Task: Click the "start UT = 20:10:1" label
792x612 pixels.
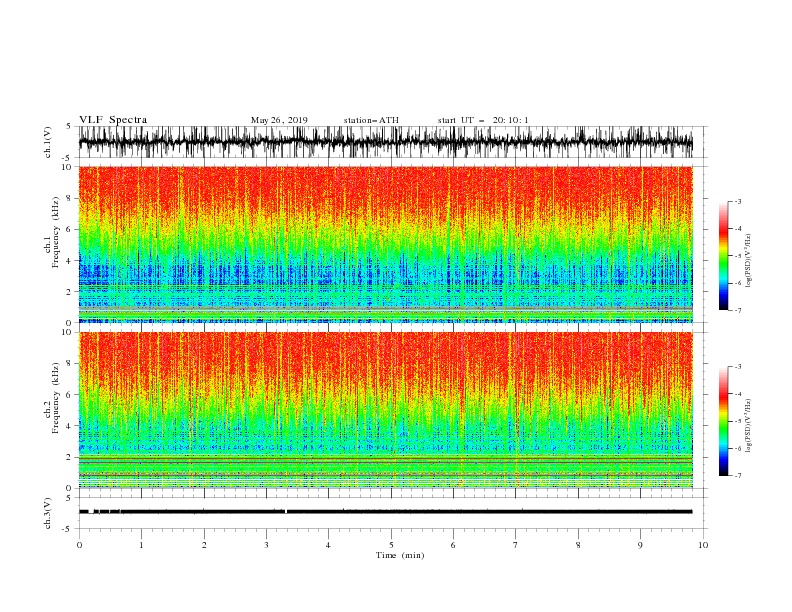Action: (x=483, y=120)
